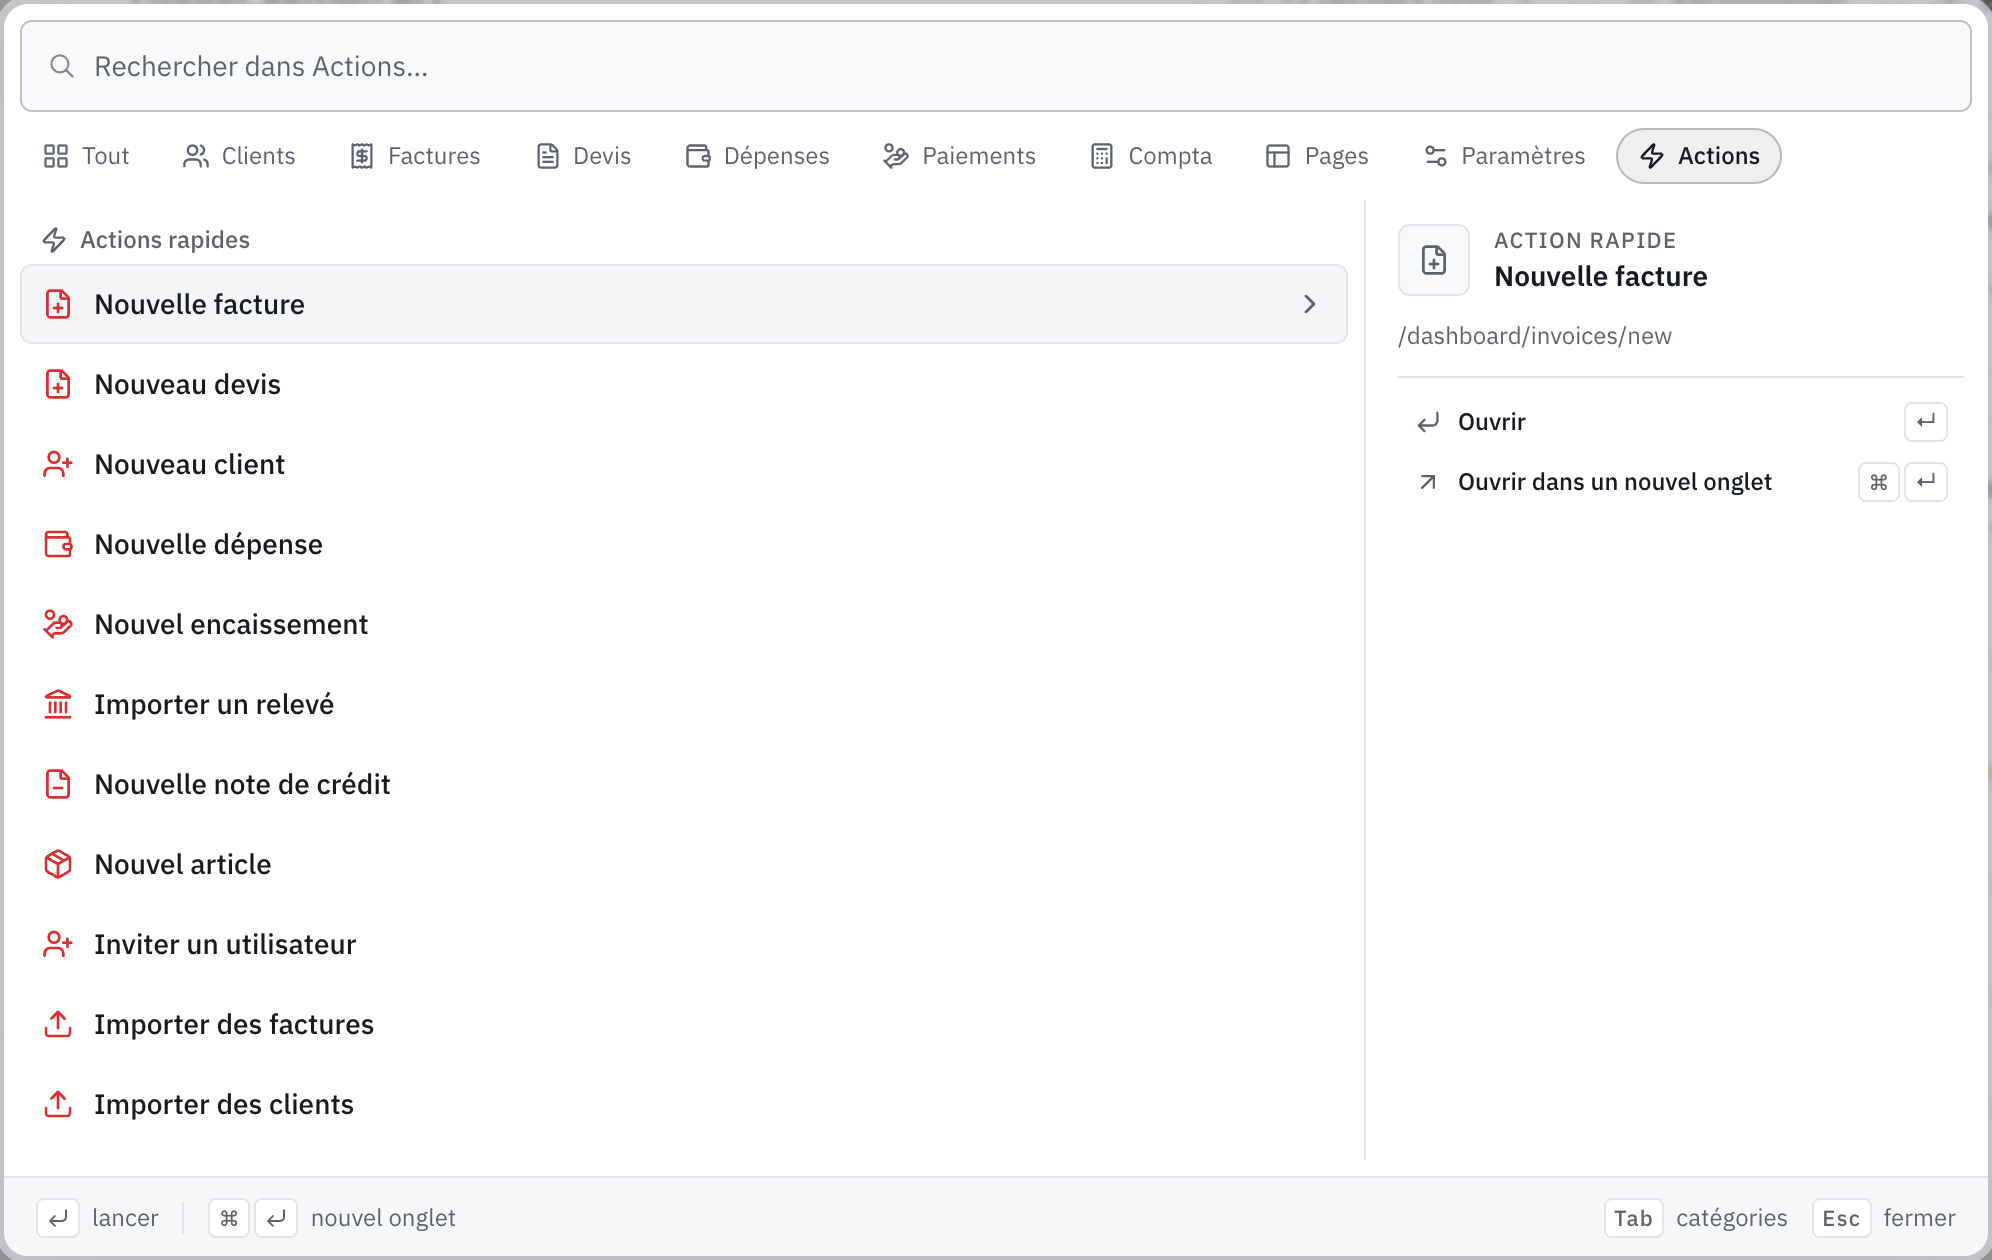The image size is (1992, 1260).
Task: Click Ouvrir in the preview panel
Action: tap(1680, 422)
